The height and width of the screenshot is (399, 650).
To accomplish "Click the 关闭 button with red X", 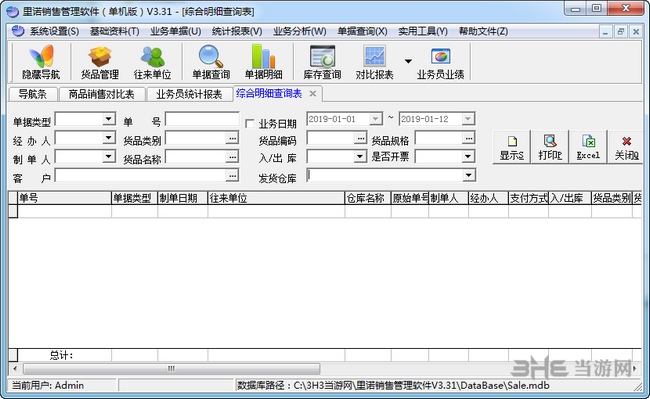I will click(x=626, y=147).
